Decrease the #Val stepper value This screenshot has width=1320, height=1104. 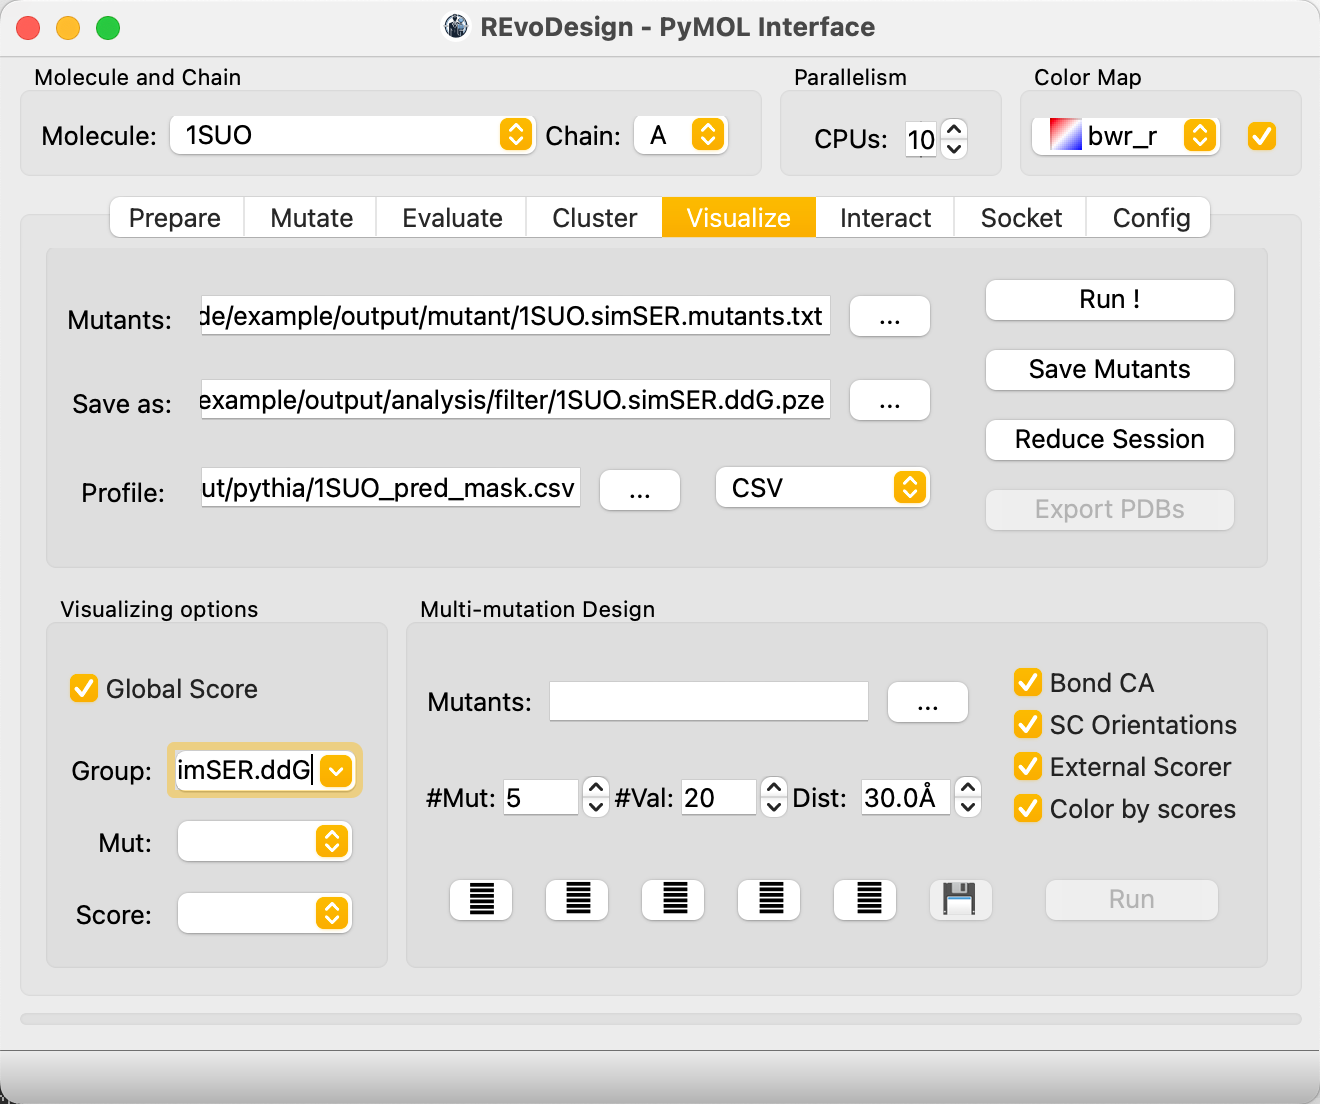pyautogui.click(x=774, y=807)
